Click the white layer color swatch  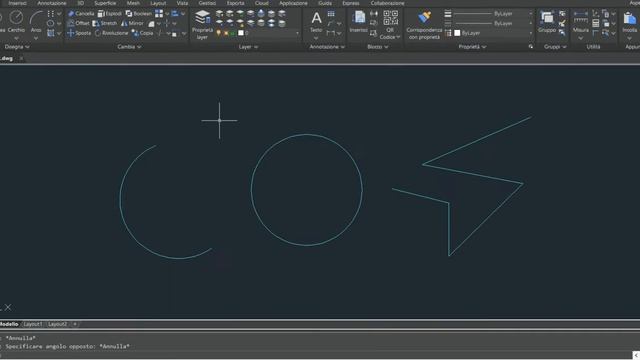pos(241,33)
